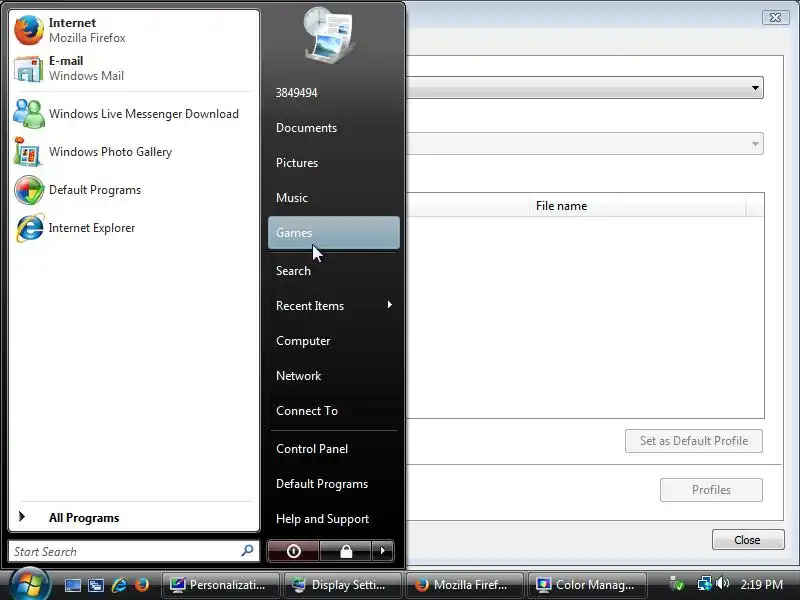The image size is (800, 600).
Task: Open Pictures folder
Action: (334, 163)
